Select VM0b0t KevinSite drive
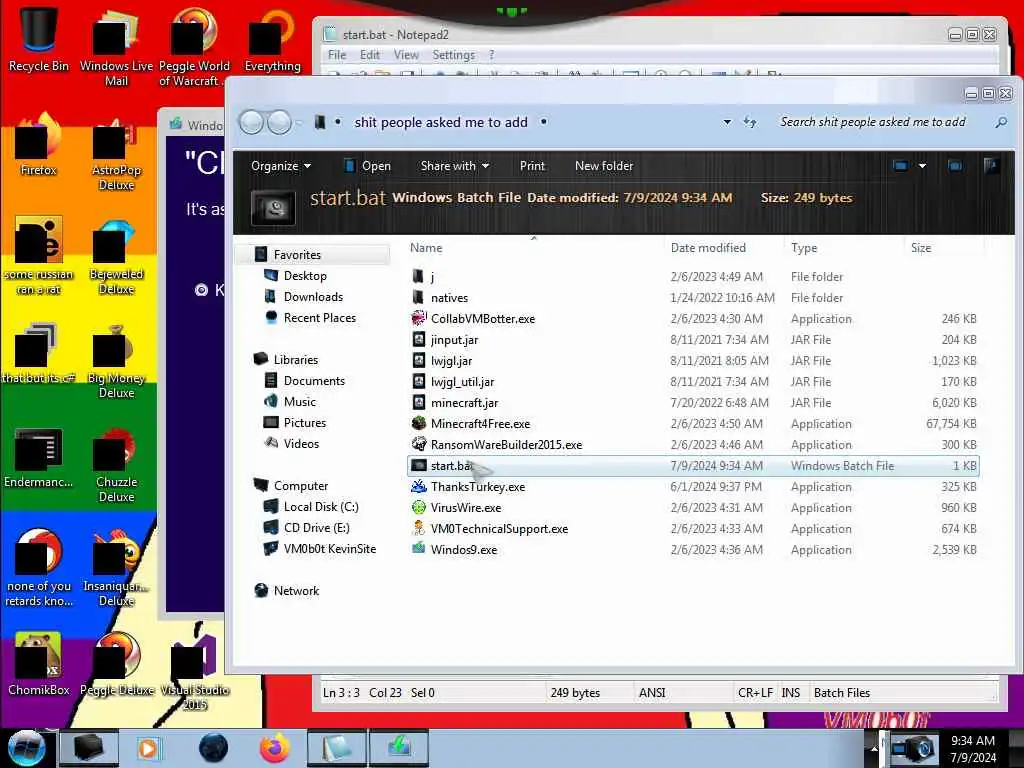The height and width of the screenshot is (768, 1024). coord(330,549)
